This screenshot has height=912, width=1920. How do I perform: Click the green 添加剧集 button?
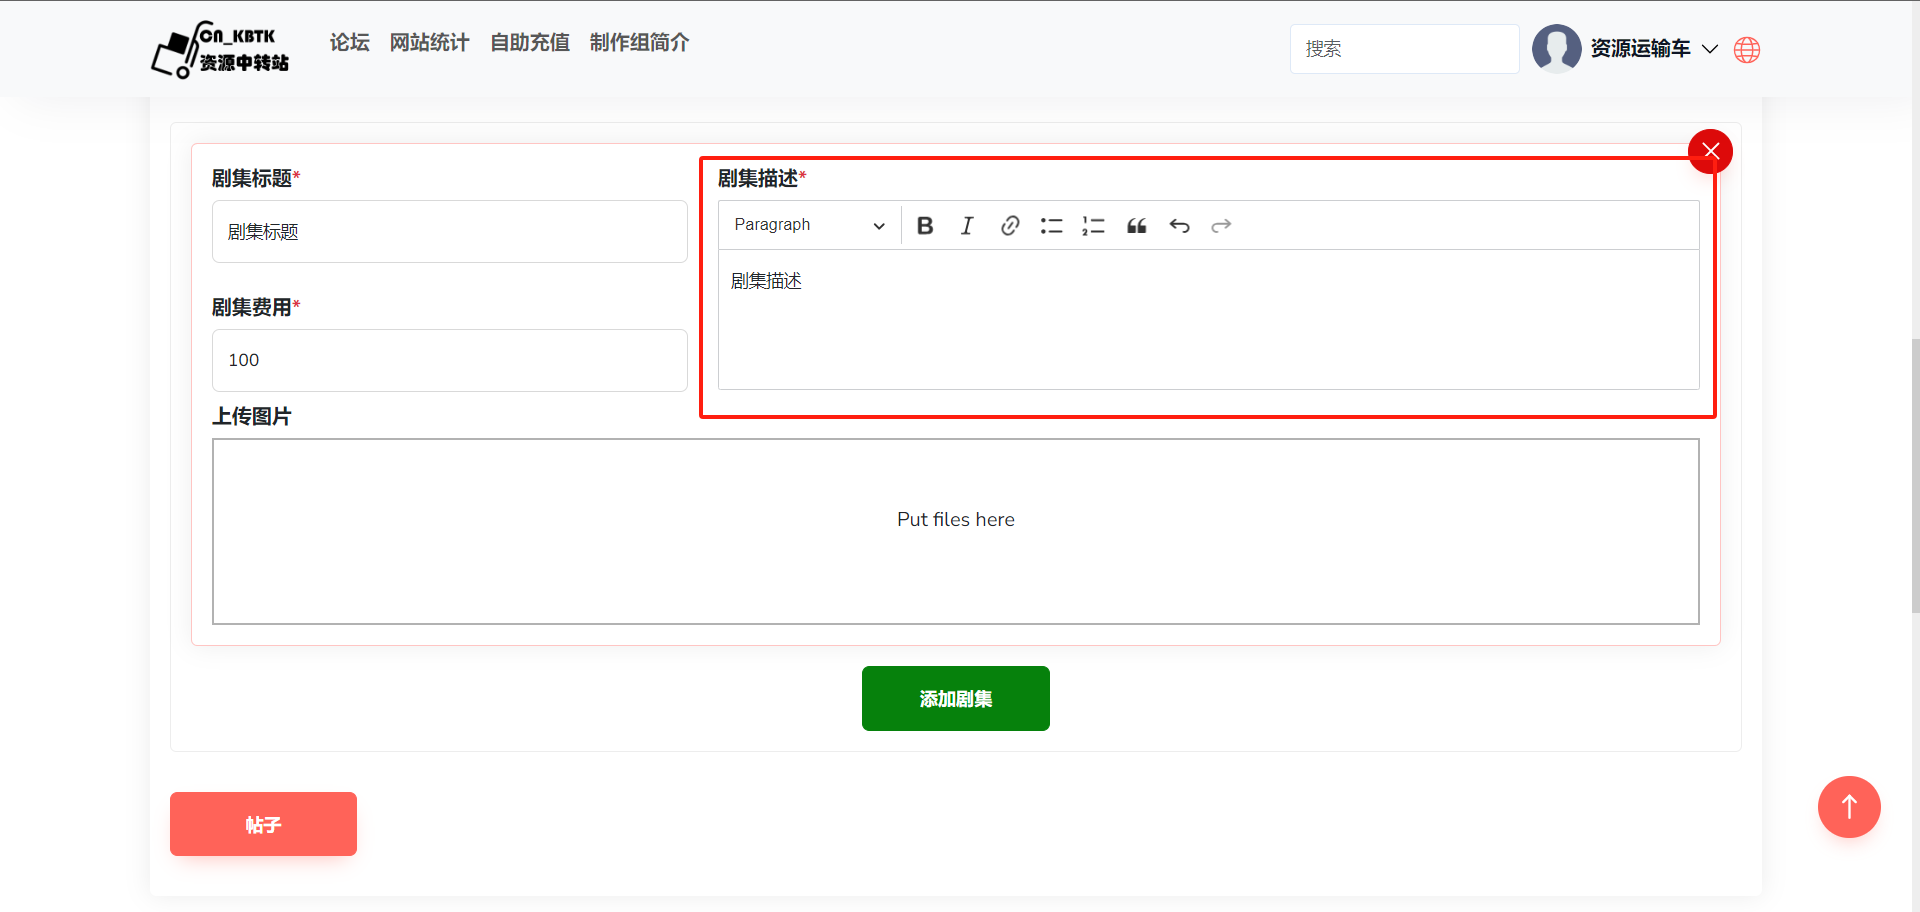955,699
